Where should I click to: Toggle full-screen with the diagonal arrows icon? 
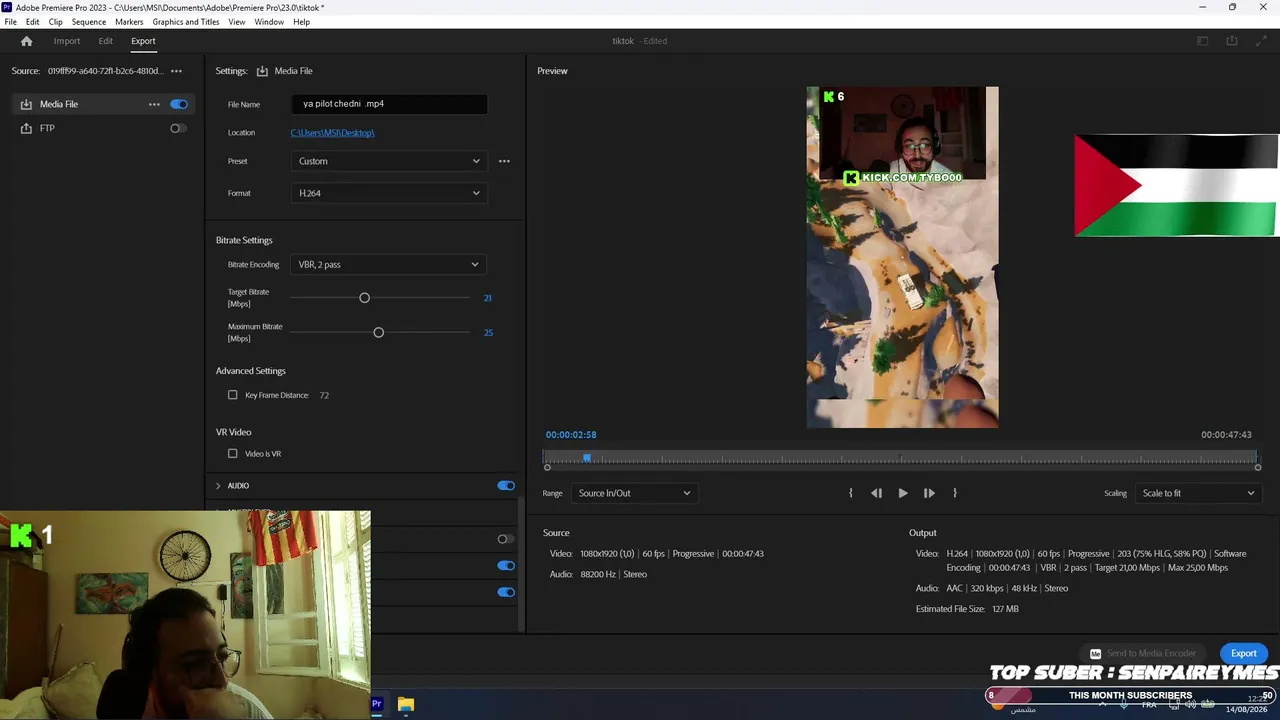[1261, 41]
